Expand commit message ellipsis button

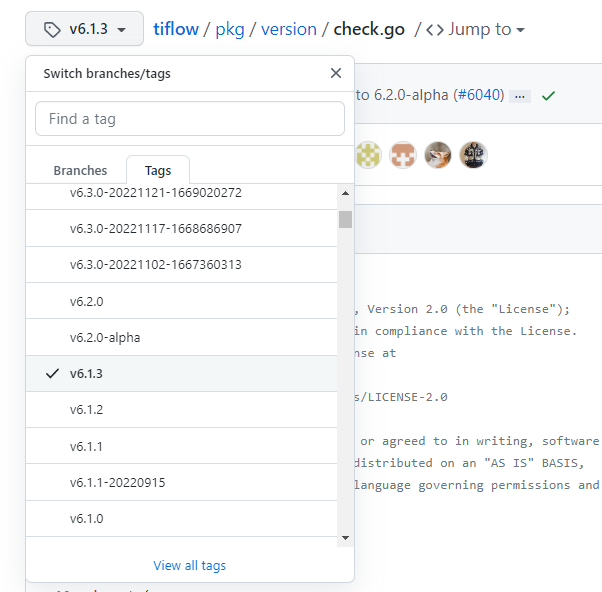coord(519,96)
